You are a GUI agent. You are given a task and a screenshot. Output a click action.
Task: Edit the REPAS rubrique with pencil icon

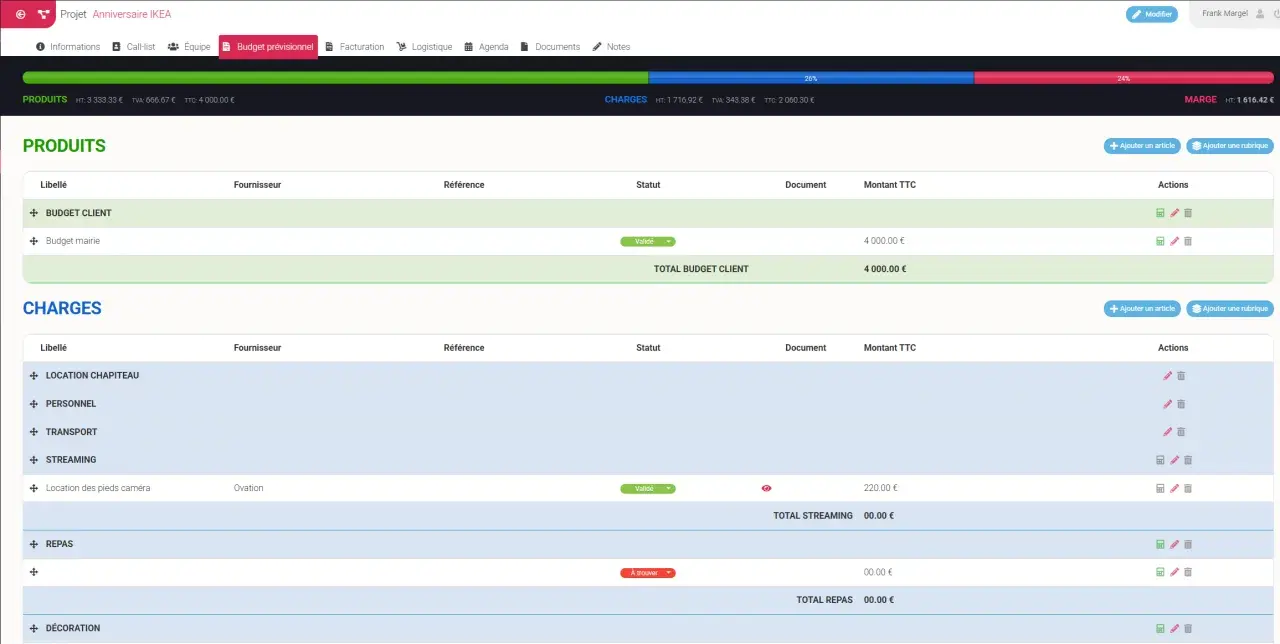click(x=1174, y=545)
